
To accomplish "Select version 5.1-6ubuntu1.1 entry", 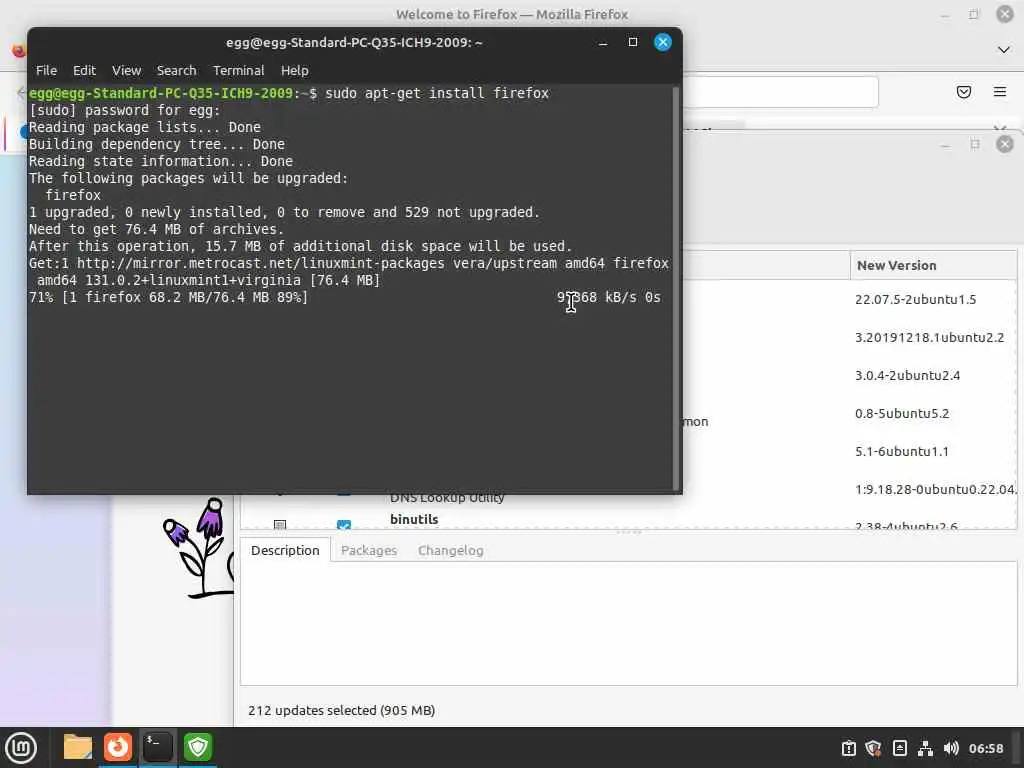I will (902, 451).
